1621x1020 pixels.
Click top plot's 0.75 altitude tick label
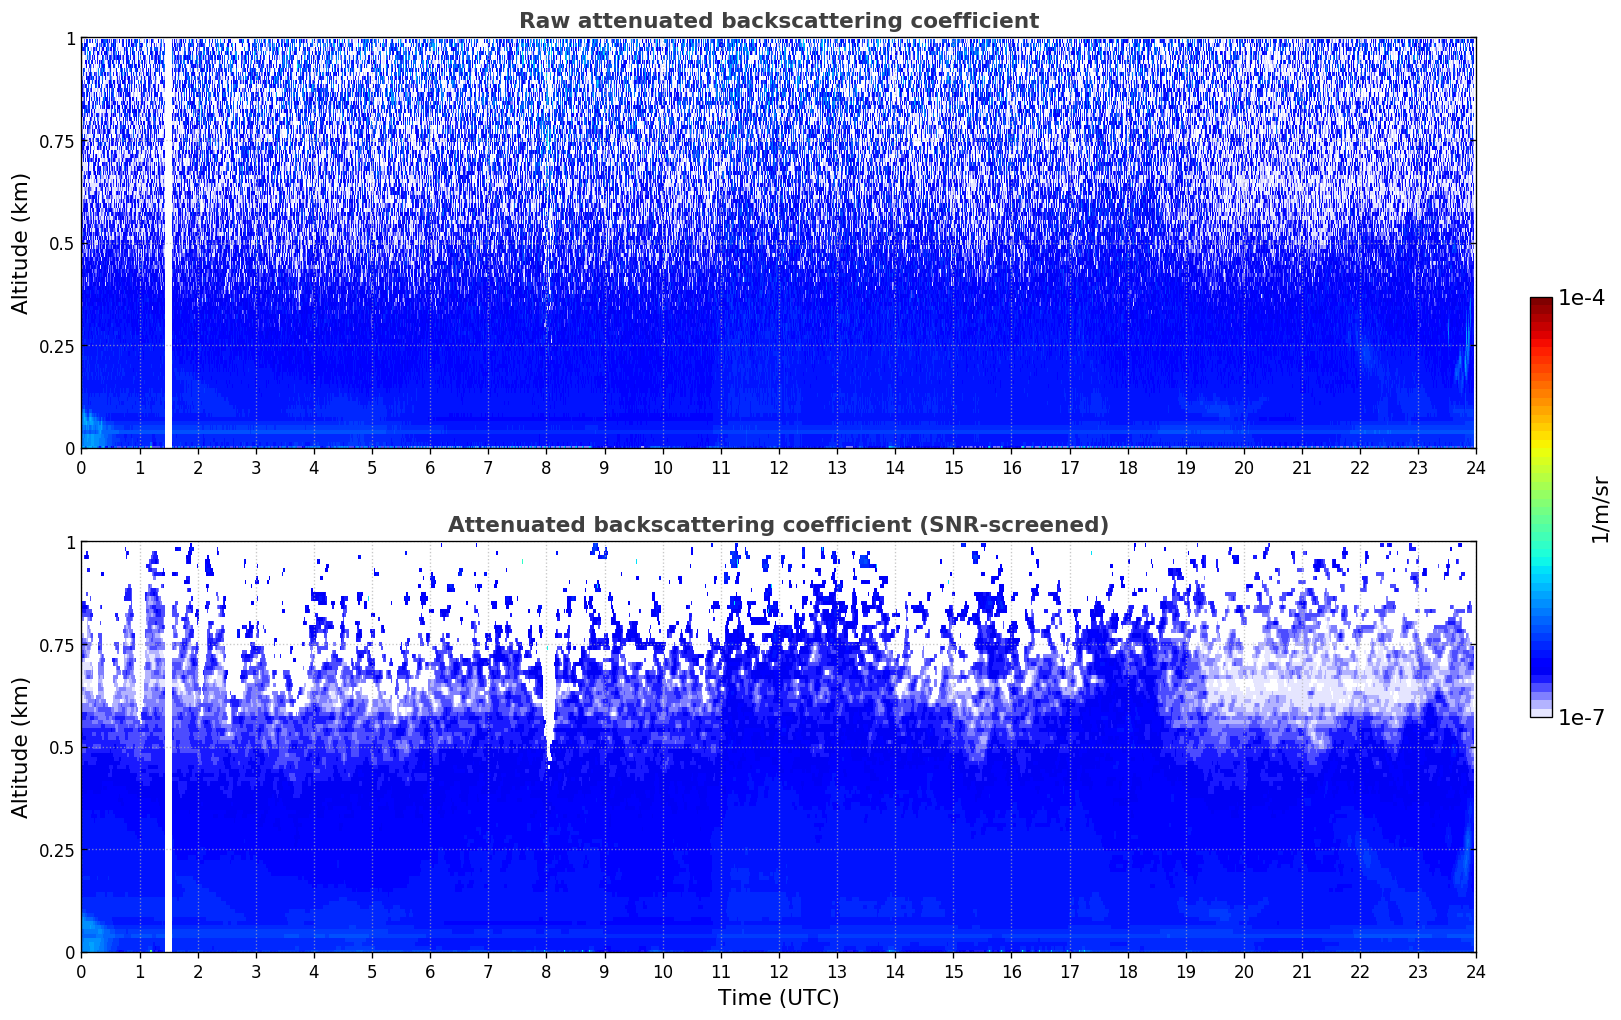tap(57, 141)
